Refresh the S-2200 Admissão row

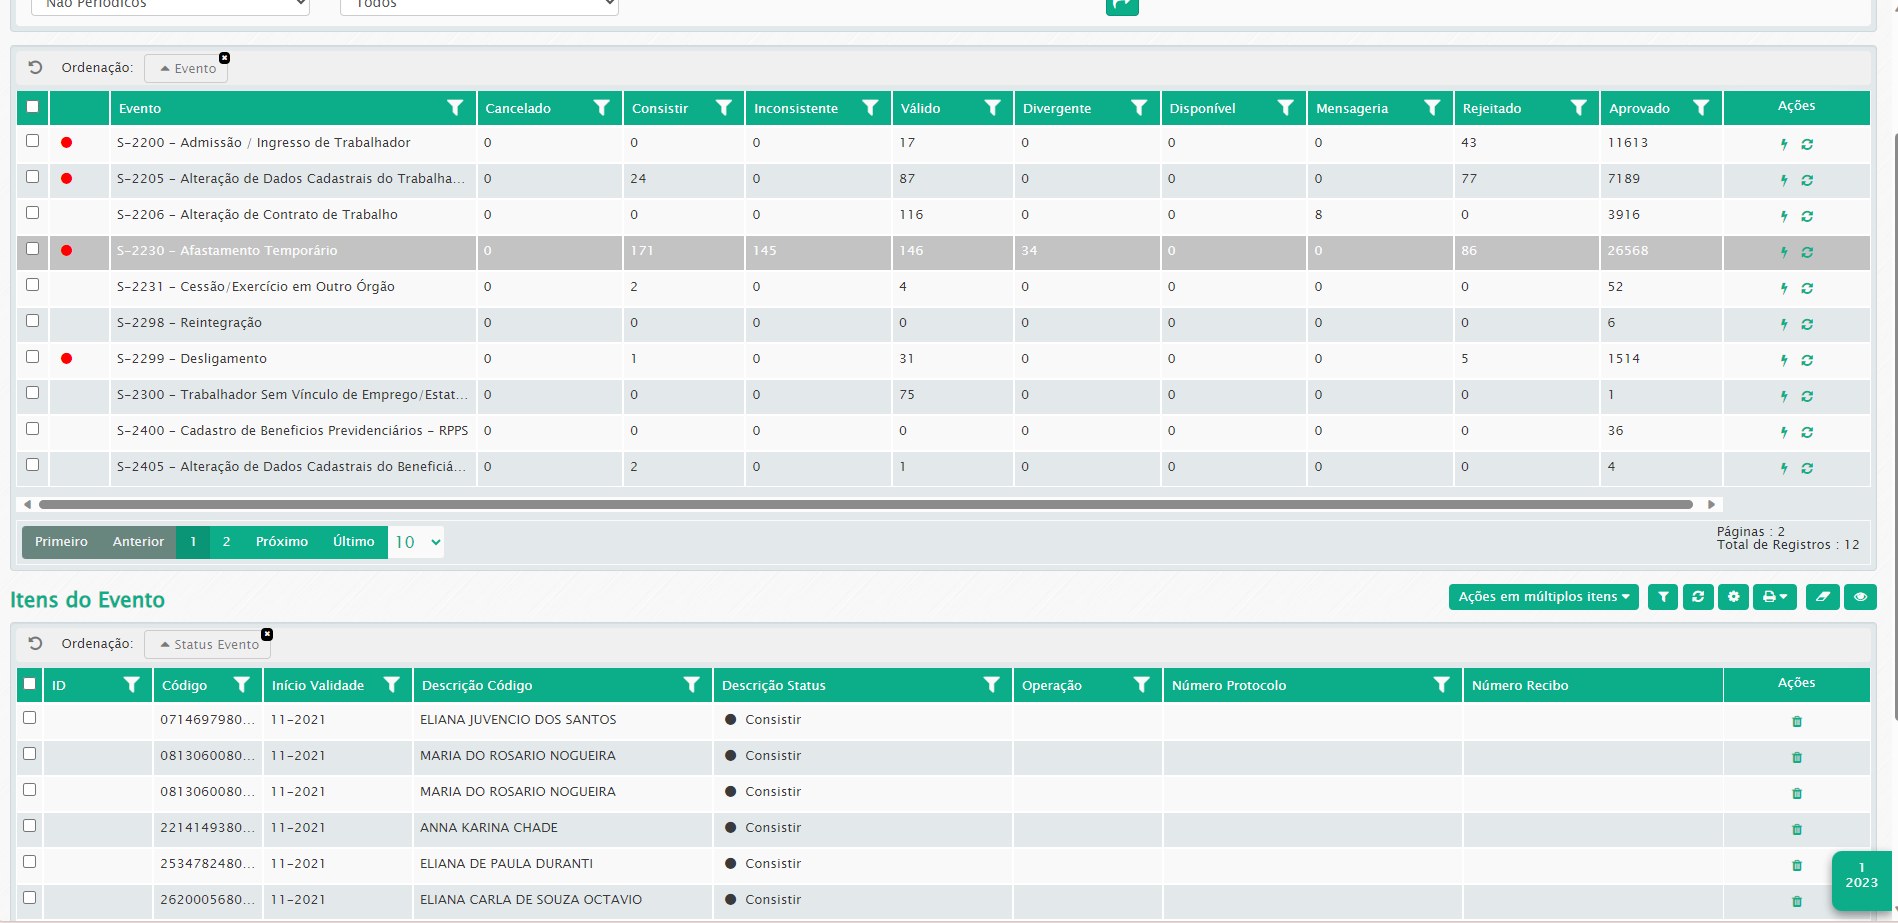tap(1807, 144)
